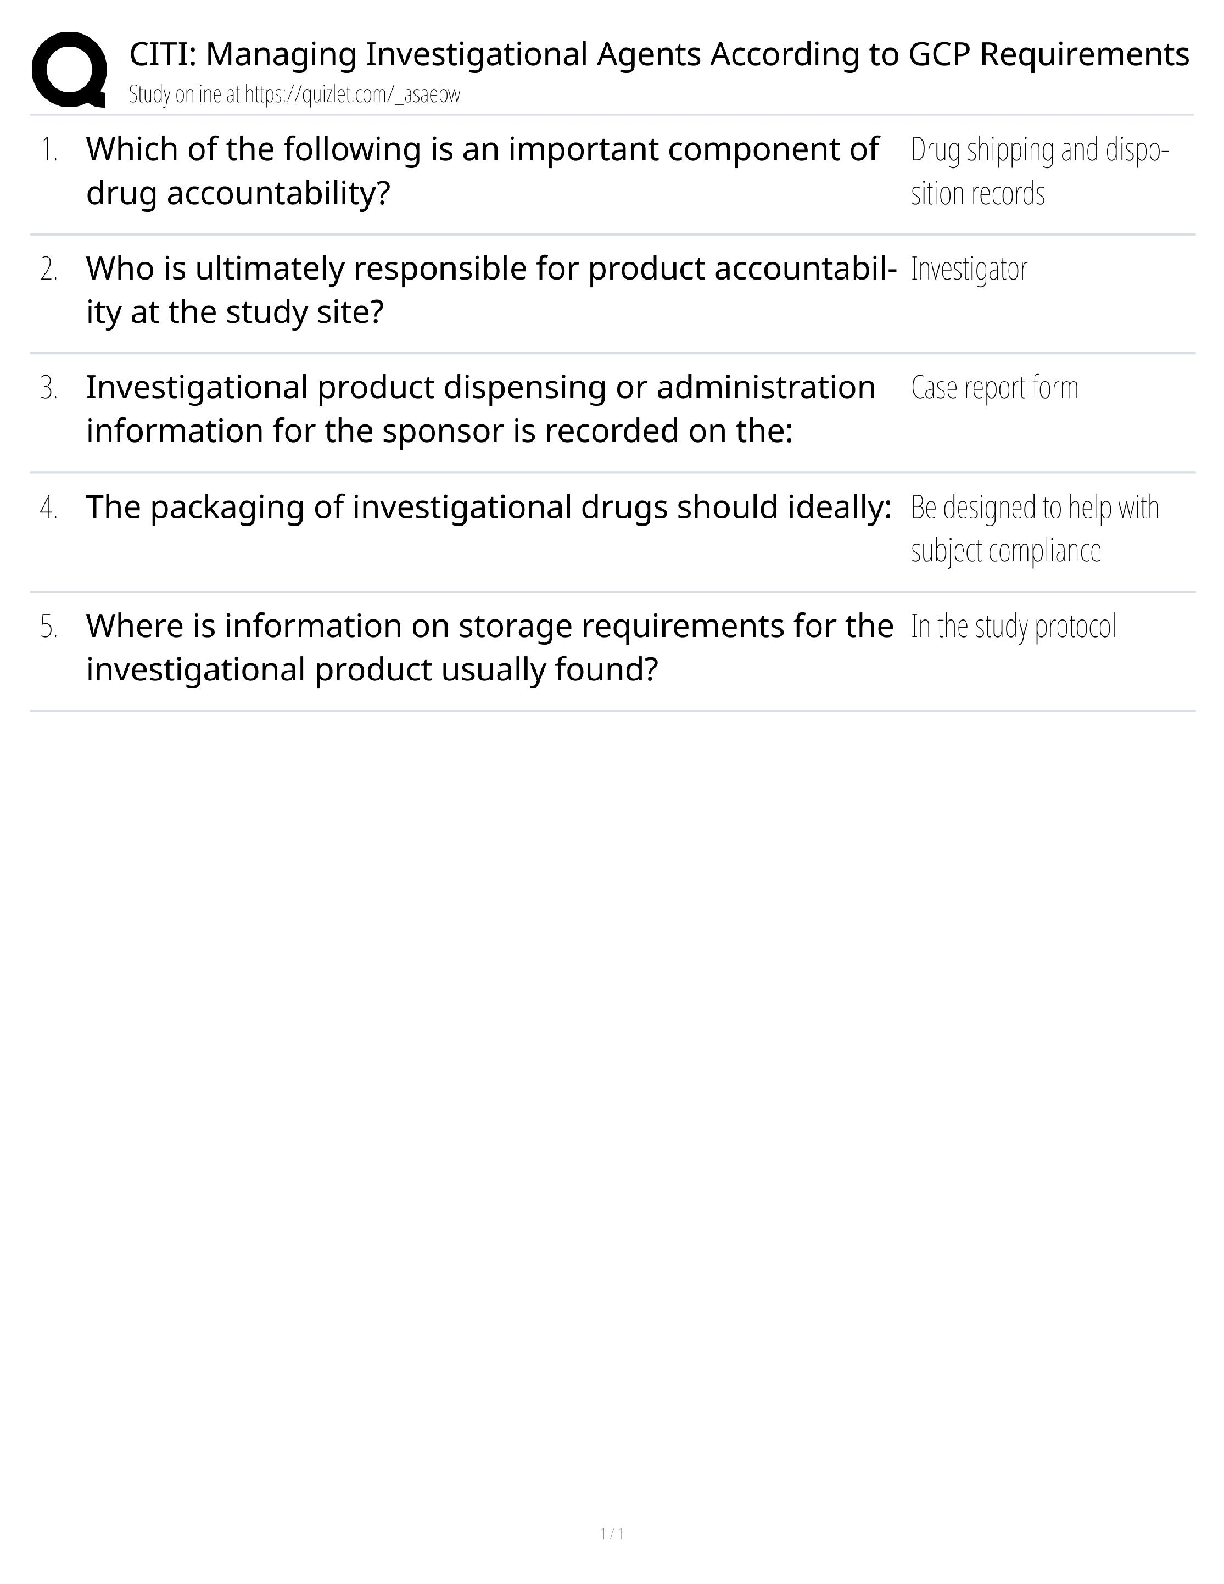The width and height of the screenshot is (1224, 1584).
Task: Select the question about drug accountability component
Action: pyautogui.click(x=482, y=171)
